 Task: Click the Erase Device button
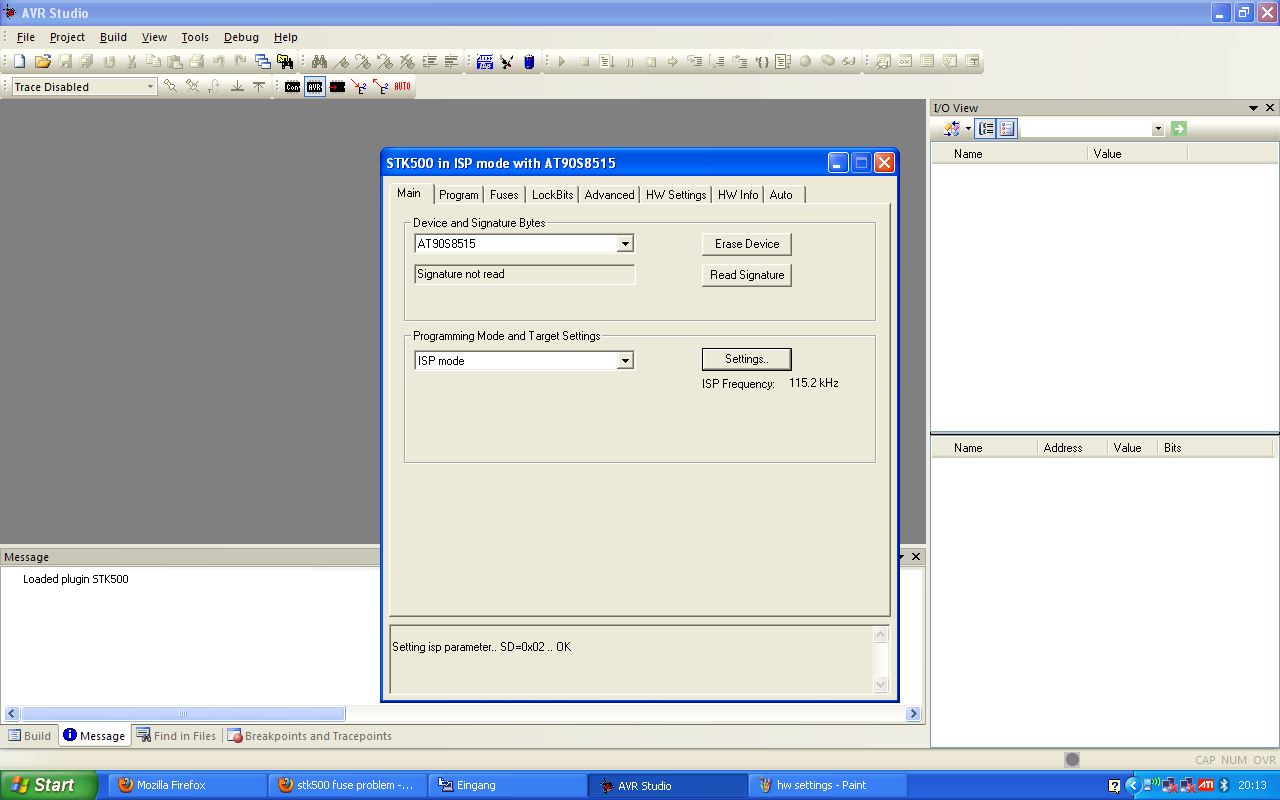tap(747, 244)
